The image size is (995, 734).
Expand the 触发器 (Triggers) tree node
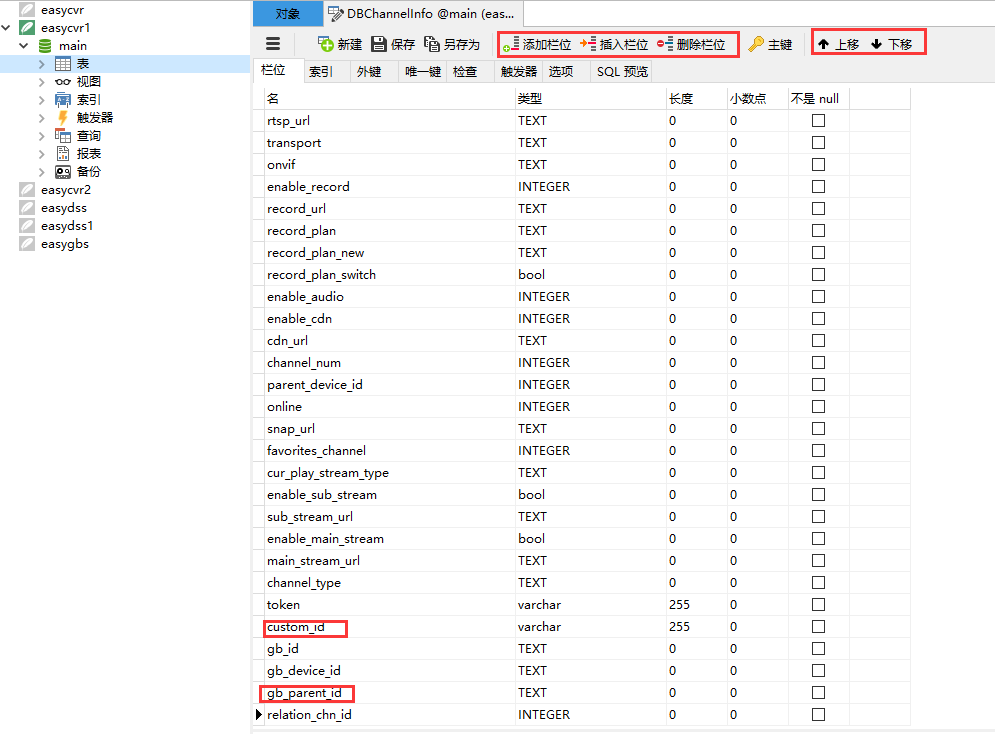tap(42, 118)
